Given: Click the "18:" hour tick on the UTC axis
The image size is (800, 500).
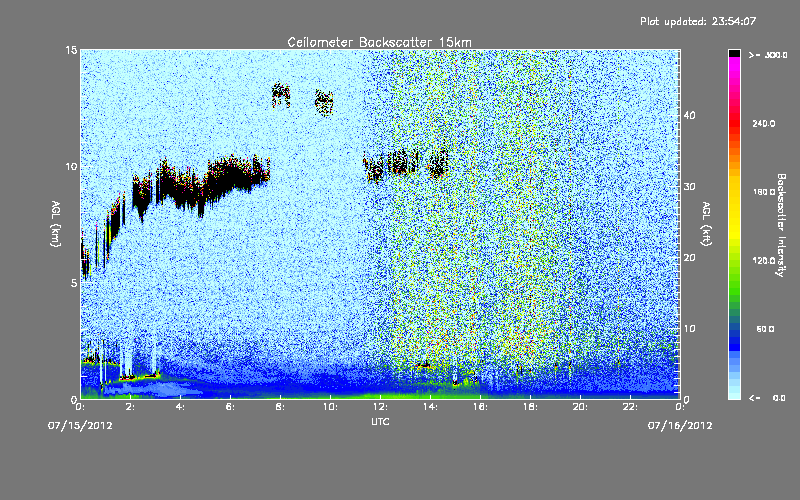Looking at the screenshot, I should click(x=530, y=407).
